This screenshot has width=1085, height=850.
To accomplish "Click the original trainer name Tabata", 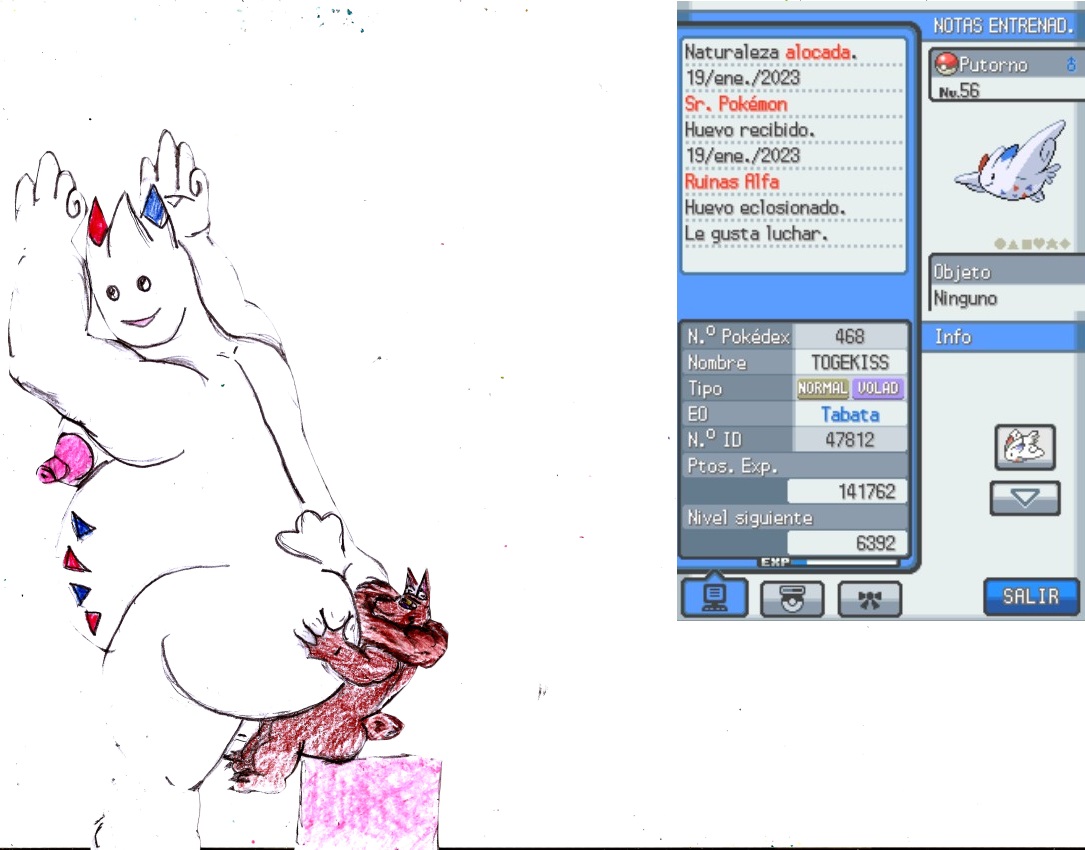I will click(850, 415).
